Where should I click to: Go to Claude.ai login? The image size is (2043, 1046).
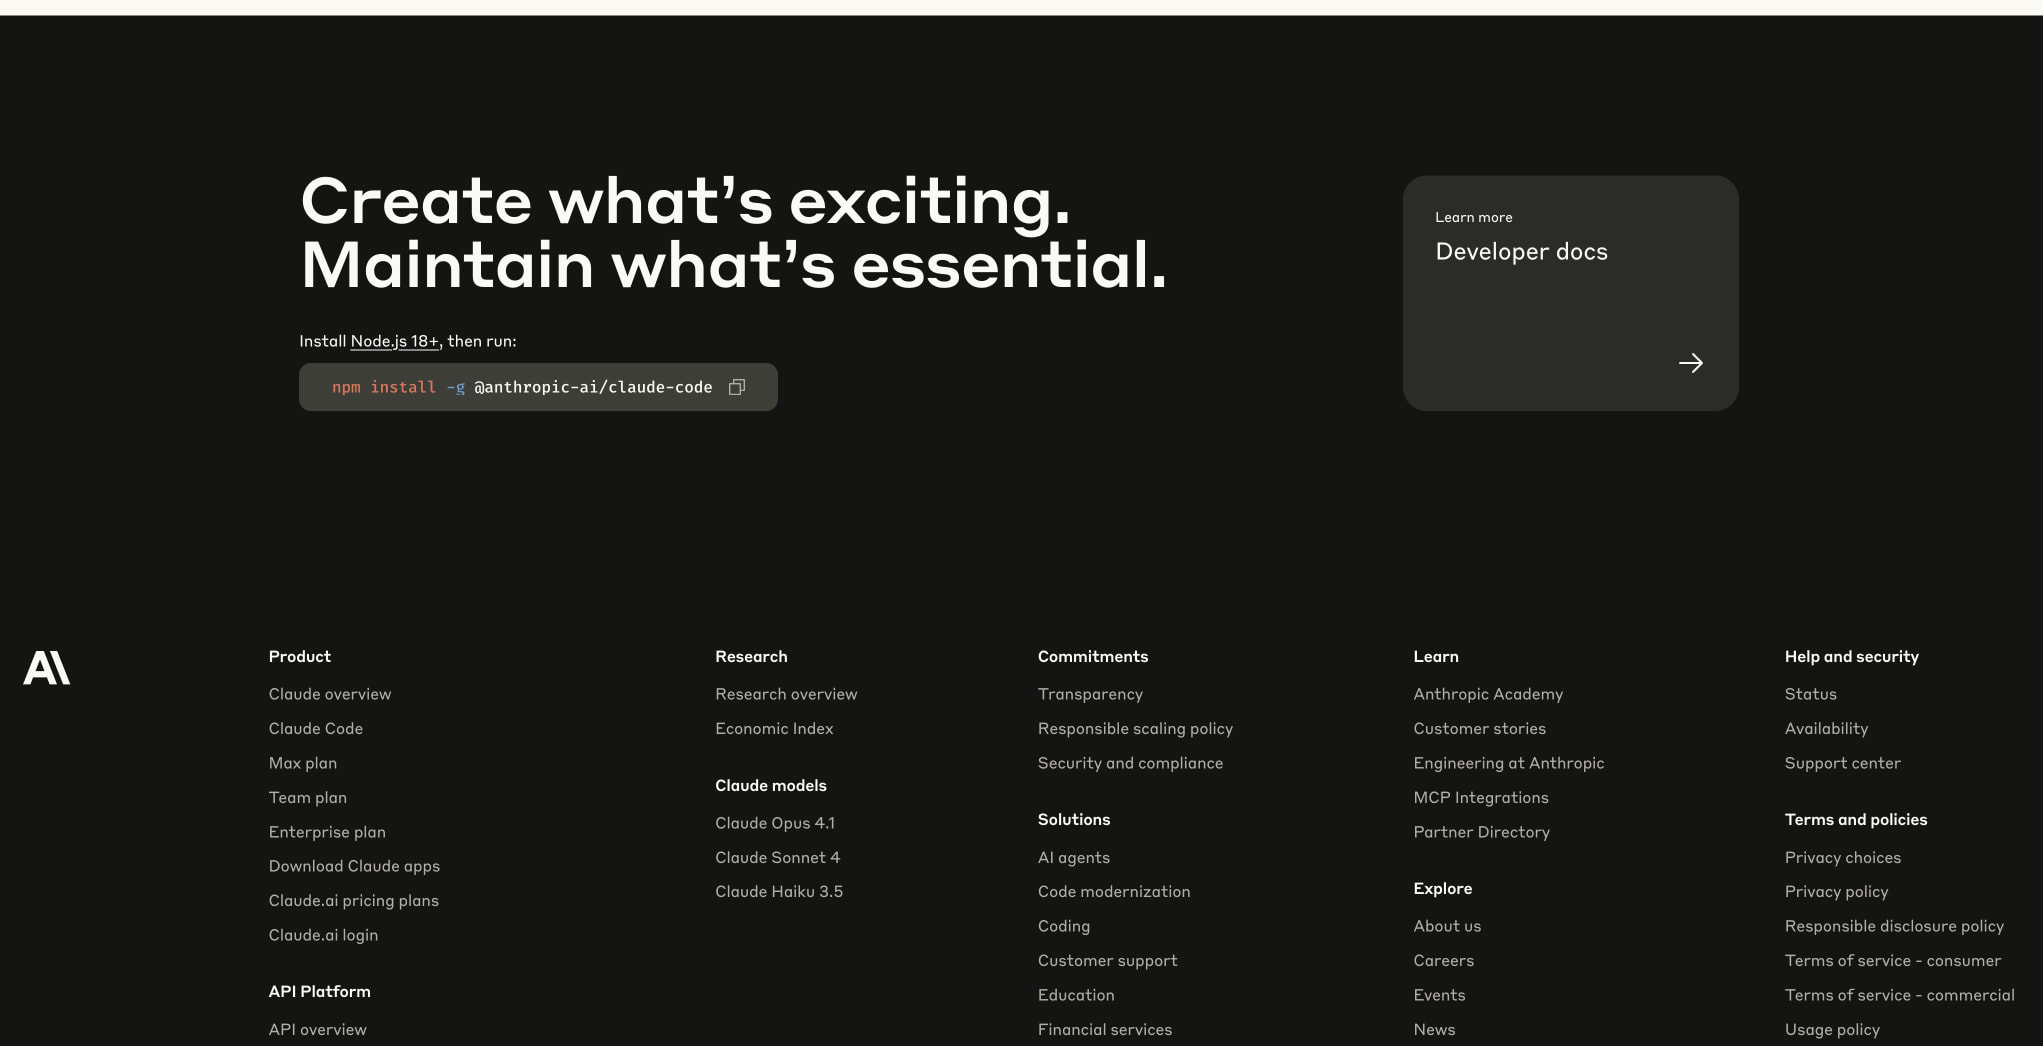pyautogui.click(x=323, y=935)
